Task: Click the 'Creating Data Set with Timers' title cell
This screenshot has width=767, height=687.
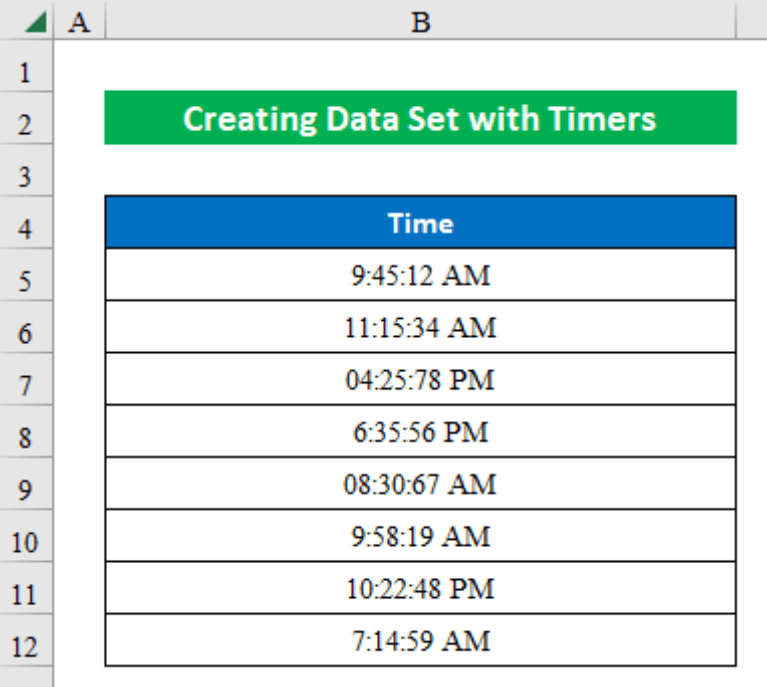Action: click(x=420, y=119)
